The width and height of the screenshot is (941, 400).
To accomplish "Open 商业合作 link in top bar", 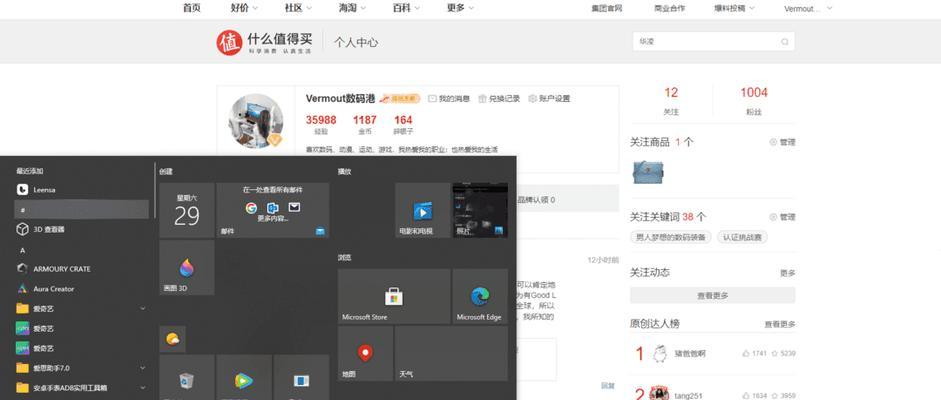I will [669, 8].
